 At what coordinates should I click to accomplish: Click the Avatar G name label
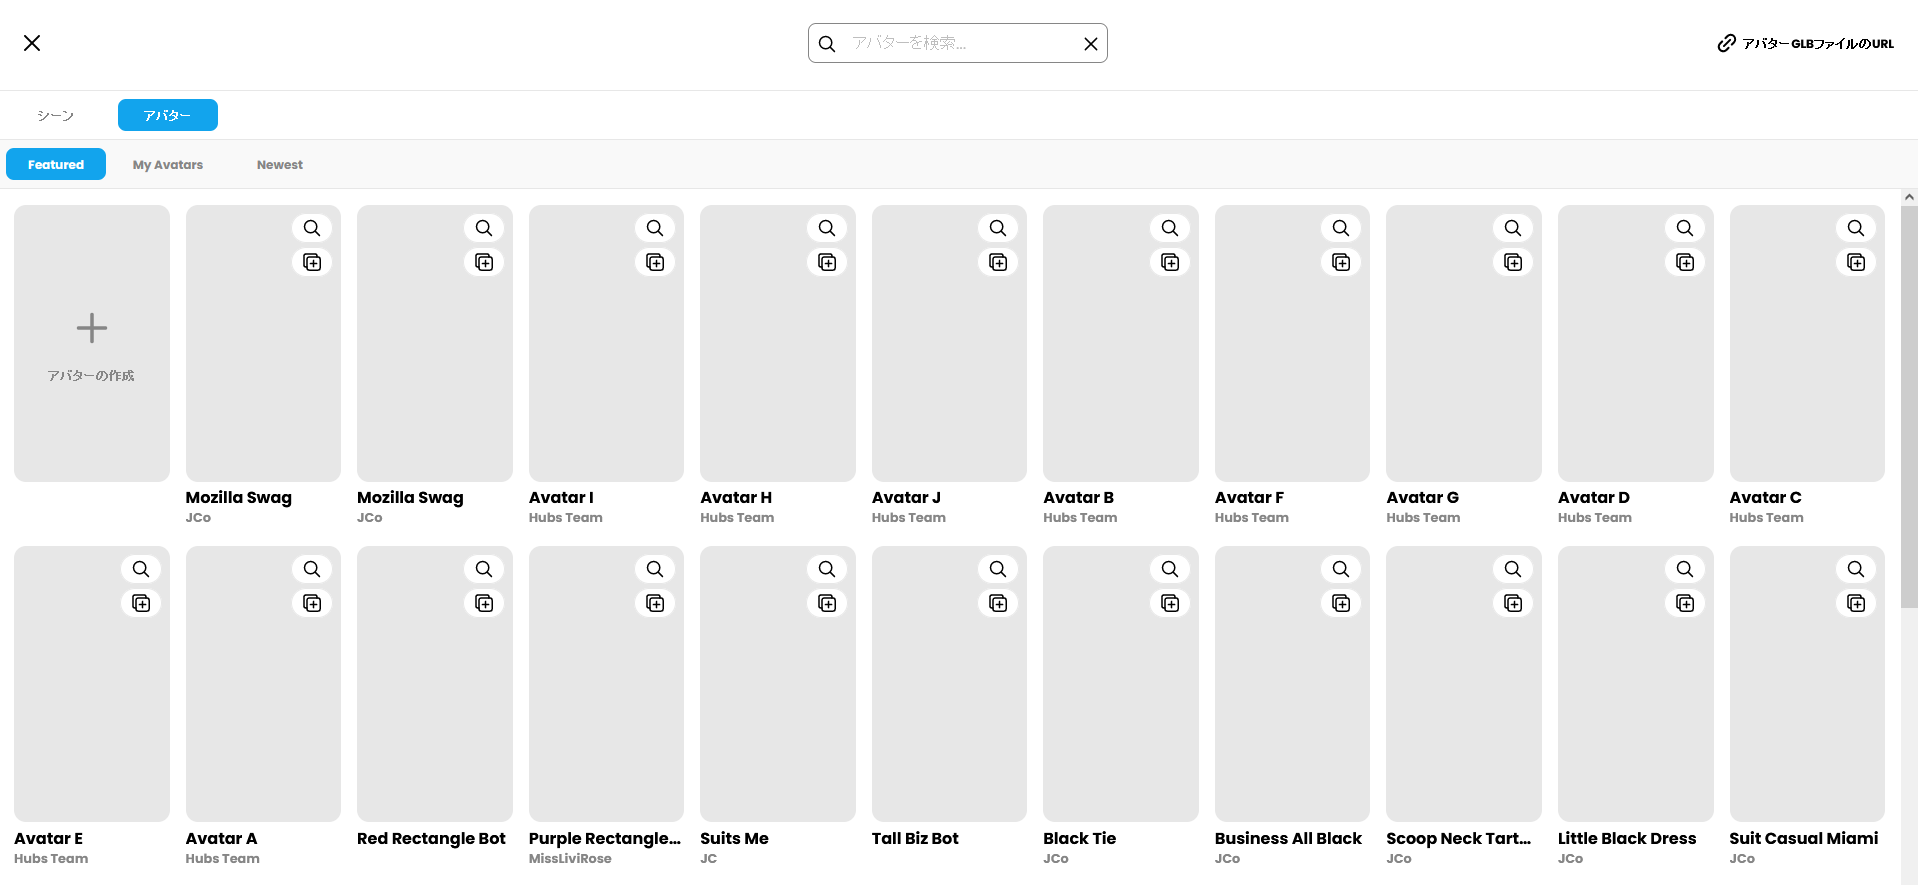(x=1422, y=497)
